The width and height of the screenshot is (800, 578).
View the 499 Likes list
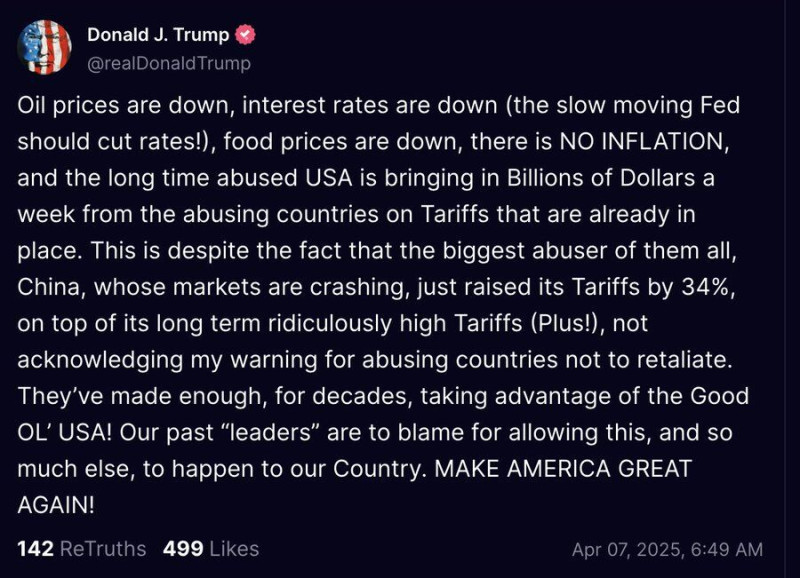click(x=211, y=549)
